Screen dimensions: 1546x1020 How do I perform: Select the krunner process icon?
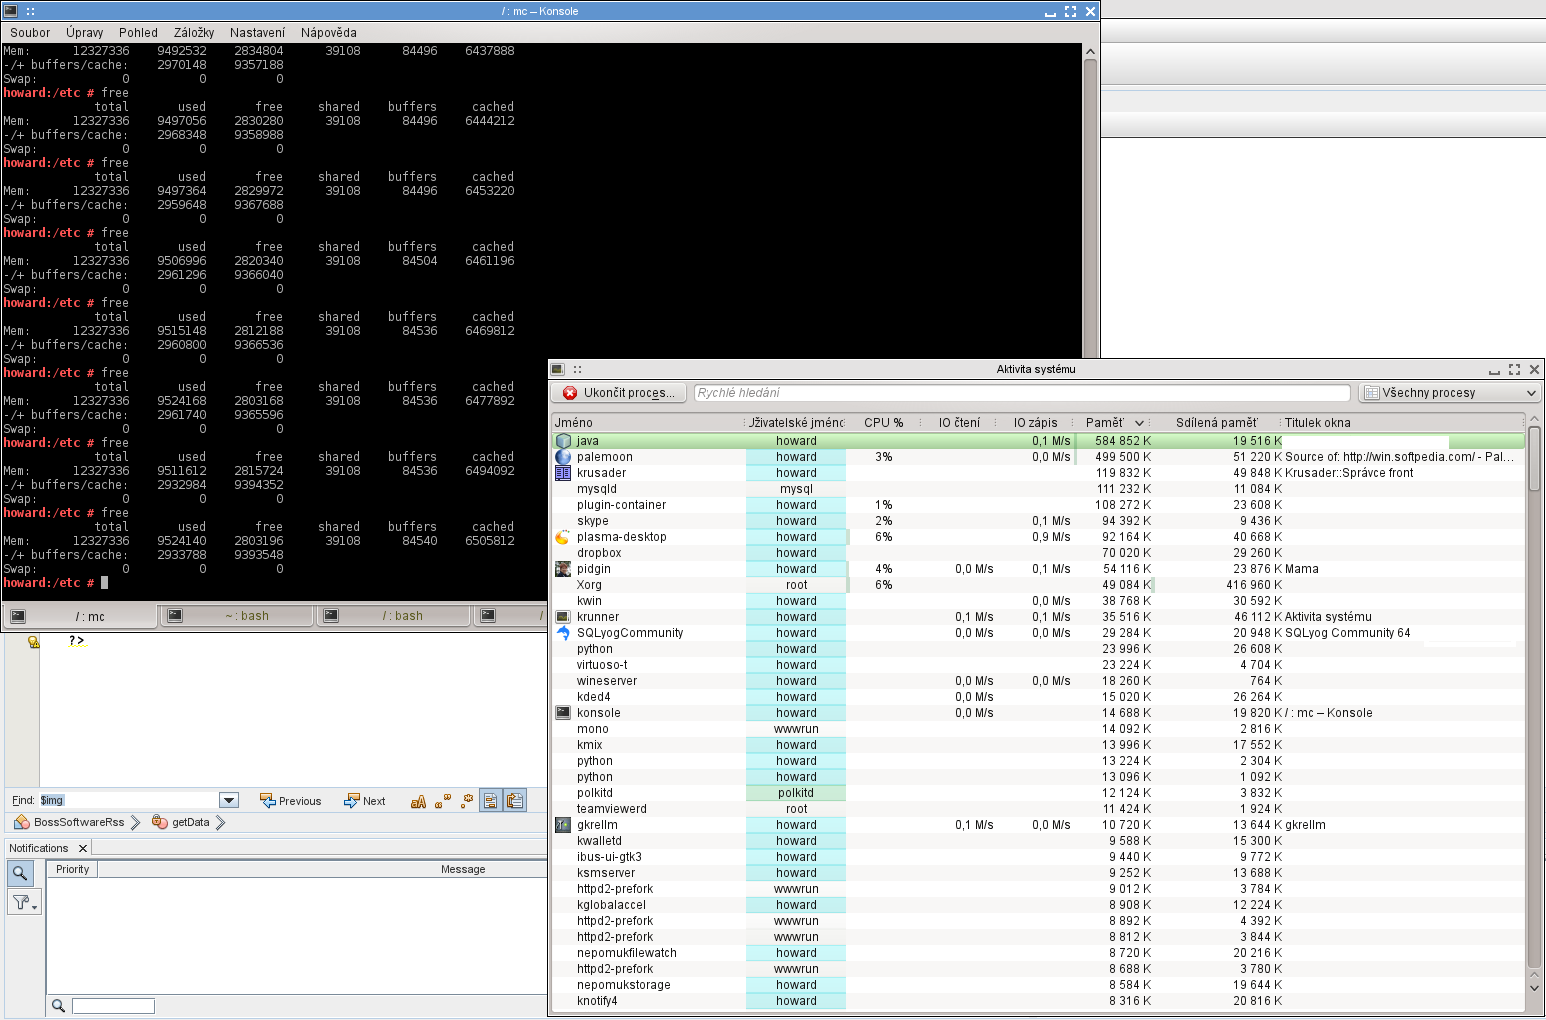tap(563, 617)
